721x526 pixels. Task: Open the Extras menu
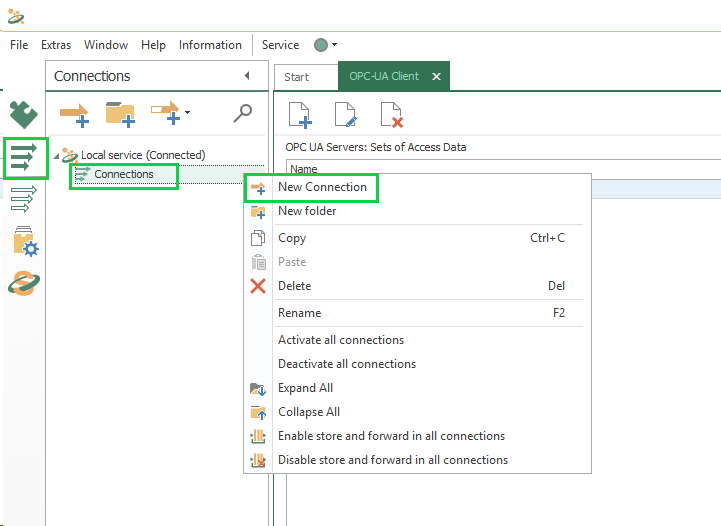56,45
